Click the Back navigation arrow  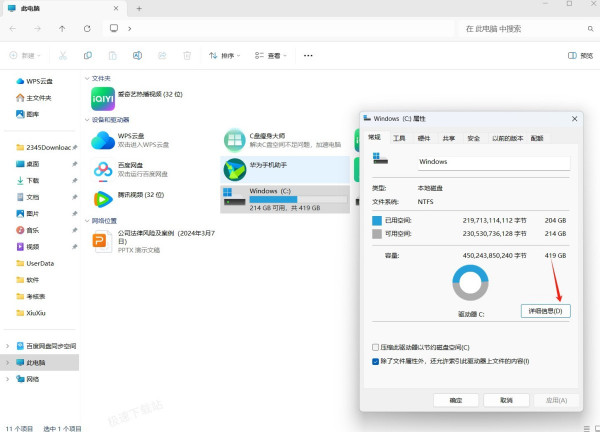pos(13,29)
